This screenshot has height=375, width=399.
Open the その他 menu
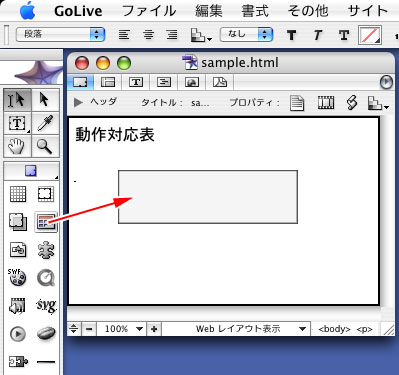click(308, 11)
